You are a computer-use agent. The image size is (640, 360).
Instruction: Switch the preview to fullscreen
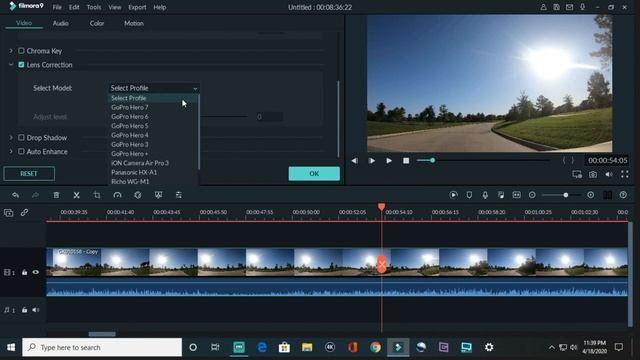[x=625, y=174]
